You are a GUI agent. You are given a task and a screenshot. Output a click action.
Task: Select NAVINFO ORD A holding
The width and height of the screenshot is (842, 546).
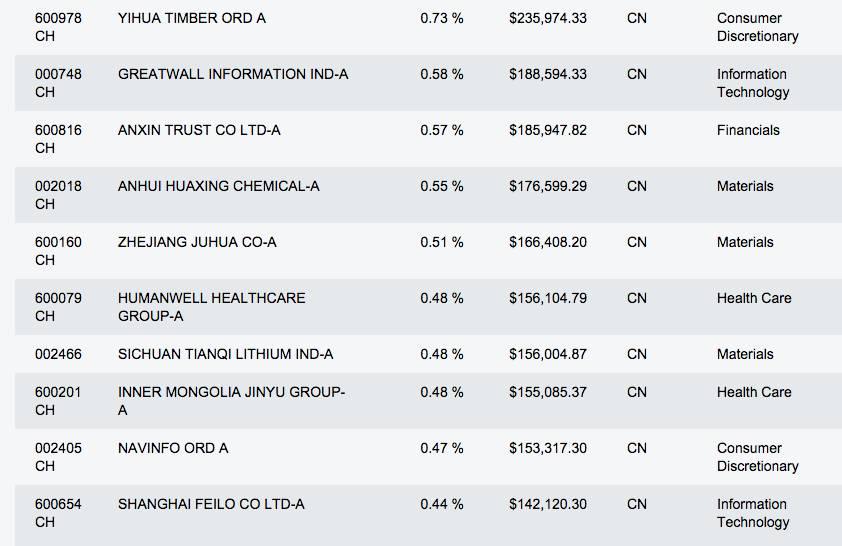[x=173, y=448]
